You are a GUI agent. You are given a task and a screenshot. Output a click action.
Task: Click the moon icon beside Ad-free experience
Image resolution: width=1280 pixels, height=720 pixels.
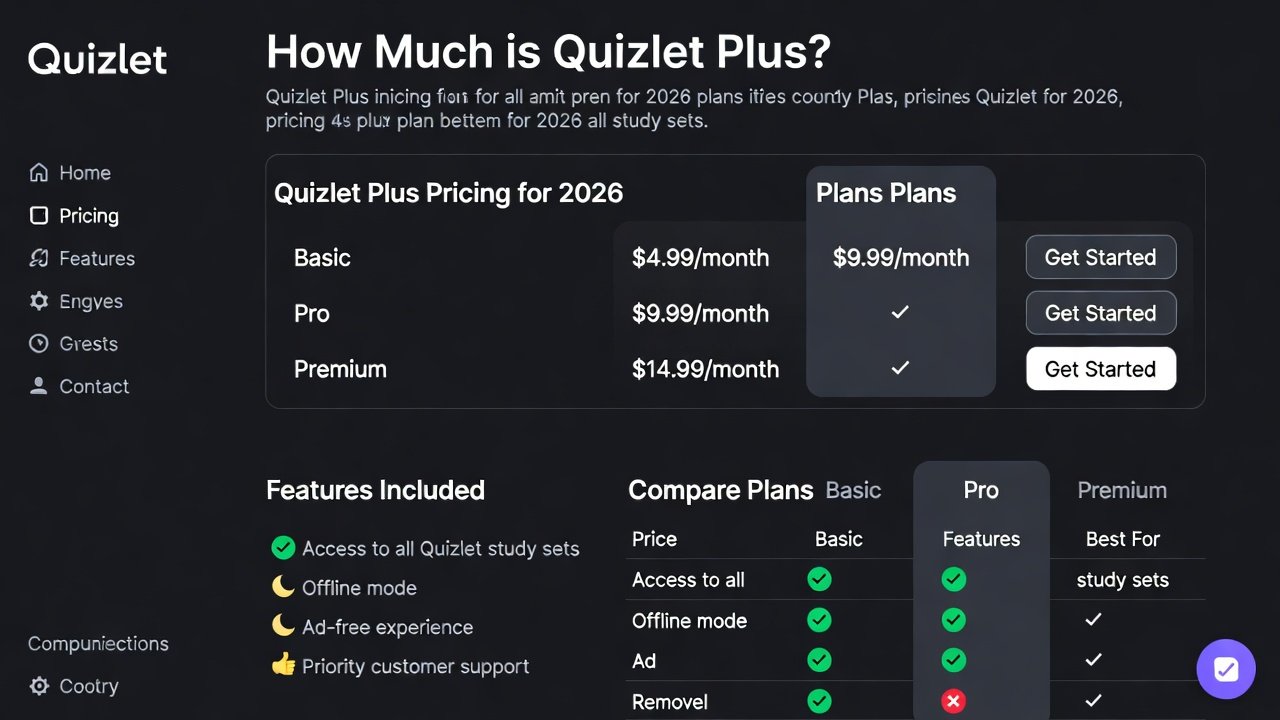point(283,627)
